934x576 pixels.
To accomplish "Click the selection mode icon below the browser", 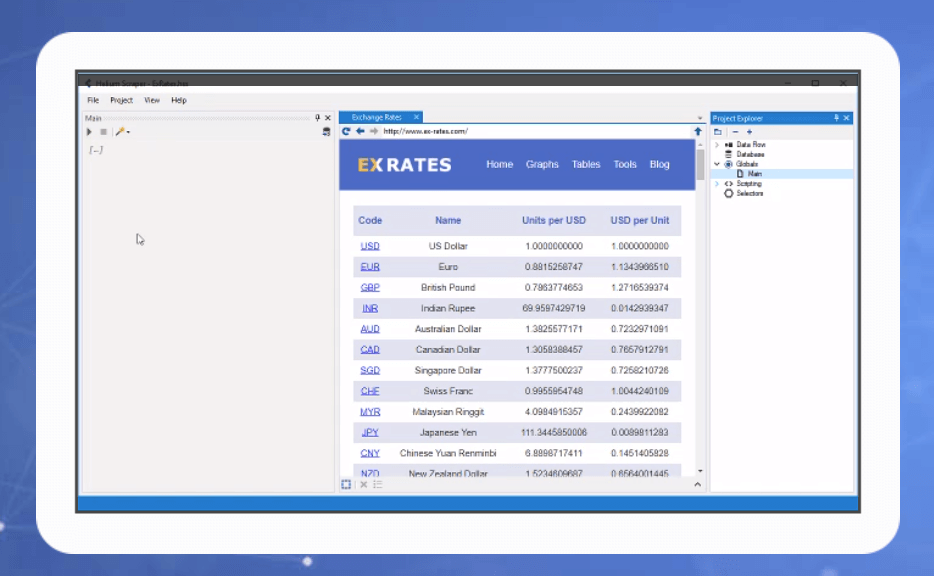I will (x=346, y=485).
